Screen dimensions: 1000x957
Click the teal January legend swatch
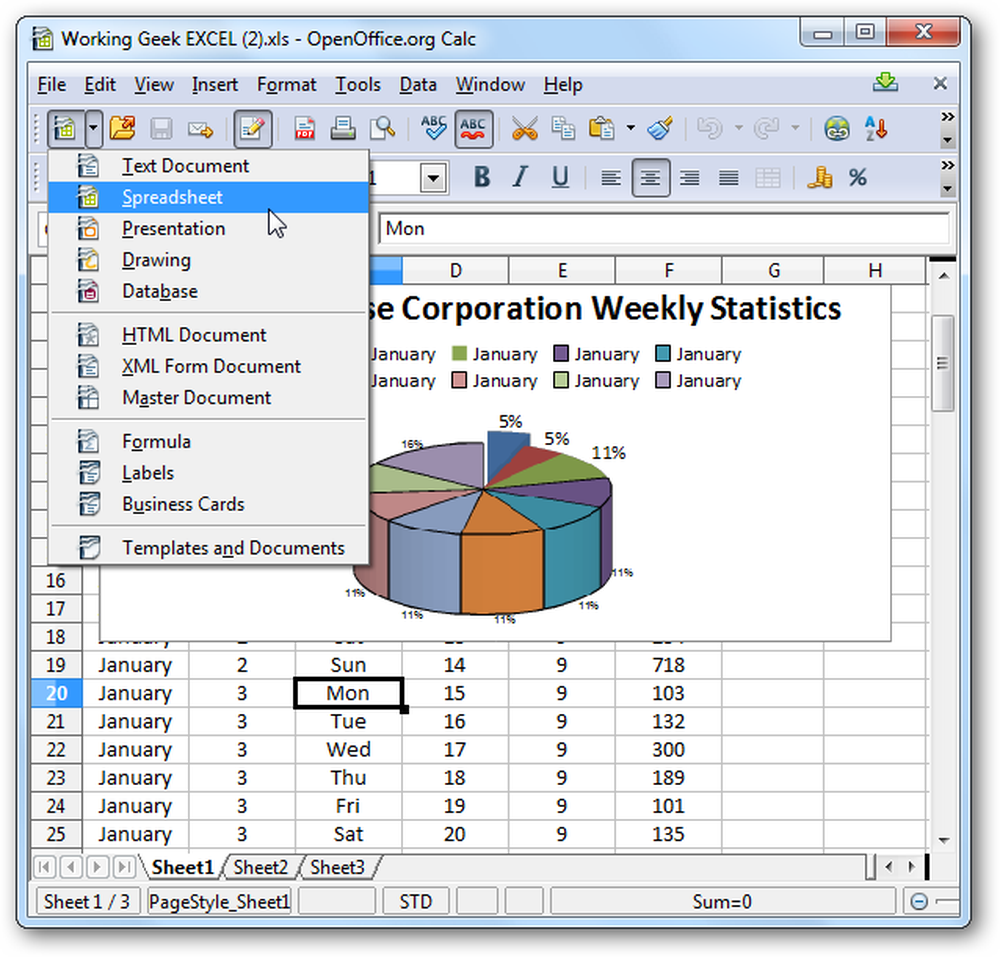click(x=663, y=354)
